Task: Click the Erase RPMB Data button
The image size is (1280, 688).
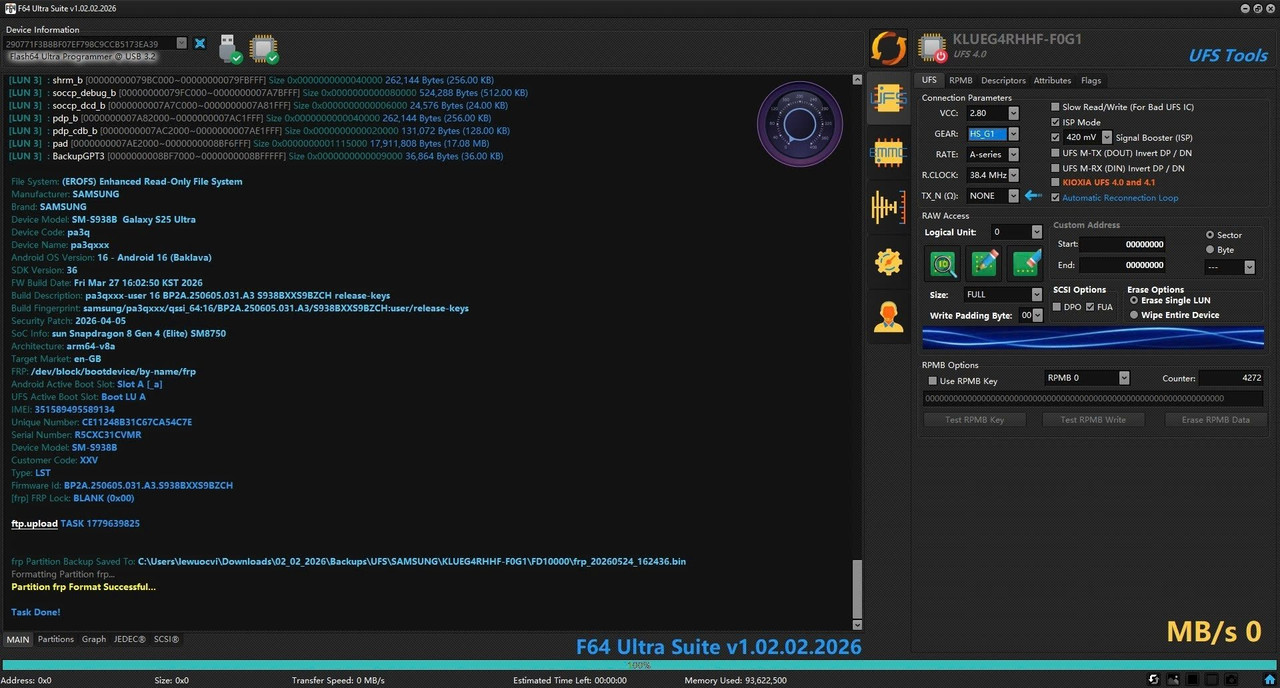Action: [x=1215, y=420]
